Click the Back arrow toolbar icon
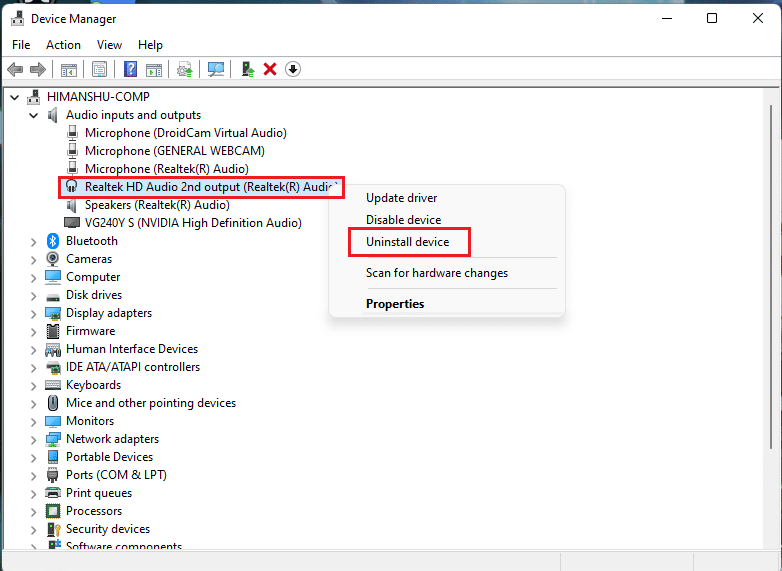This screenshot has width=782, height=571. 15,69
